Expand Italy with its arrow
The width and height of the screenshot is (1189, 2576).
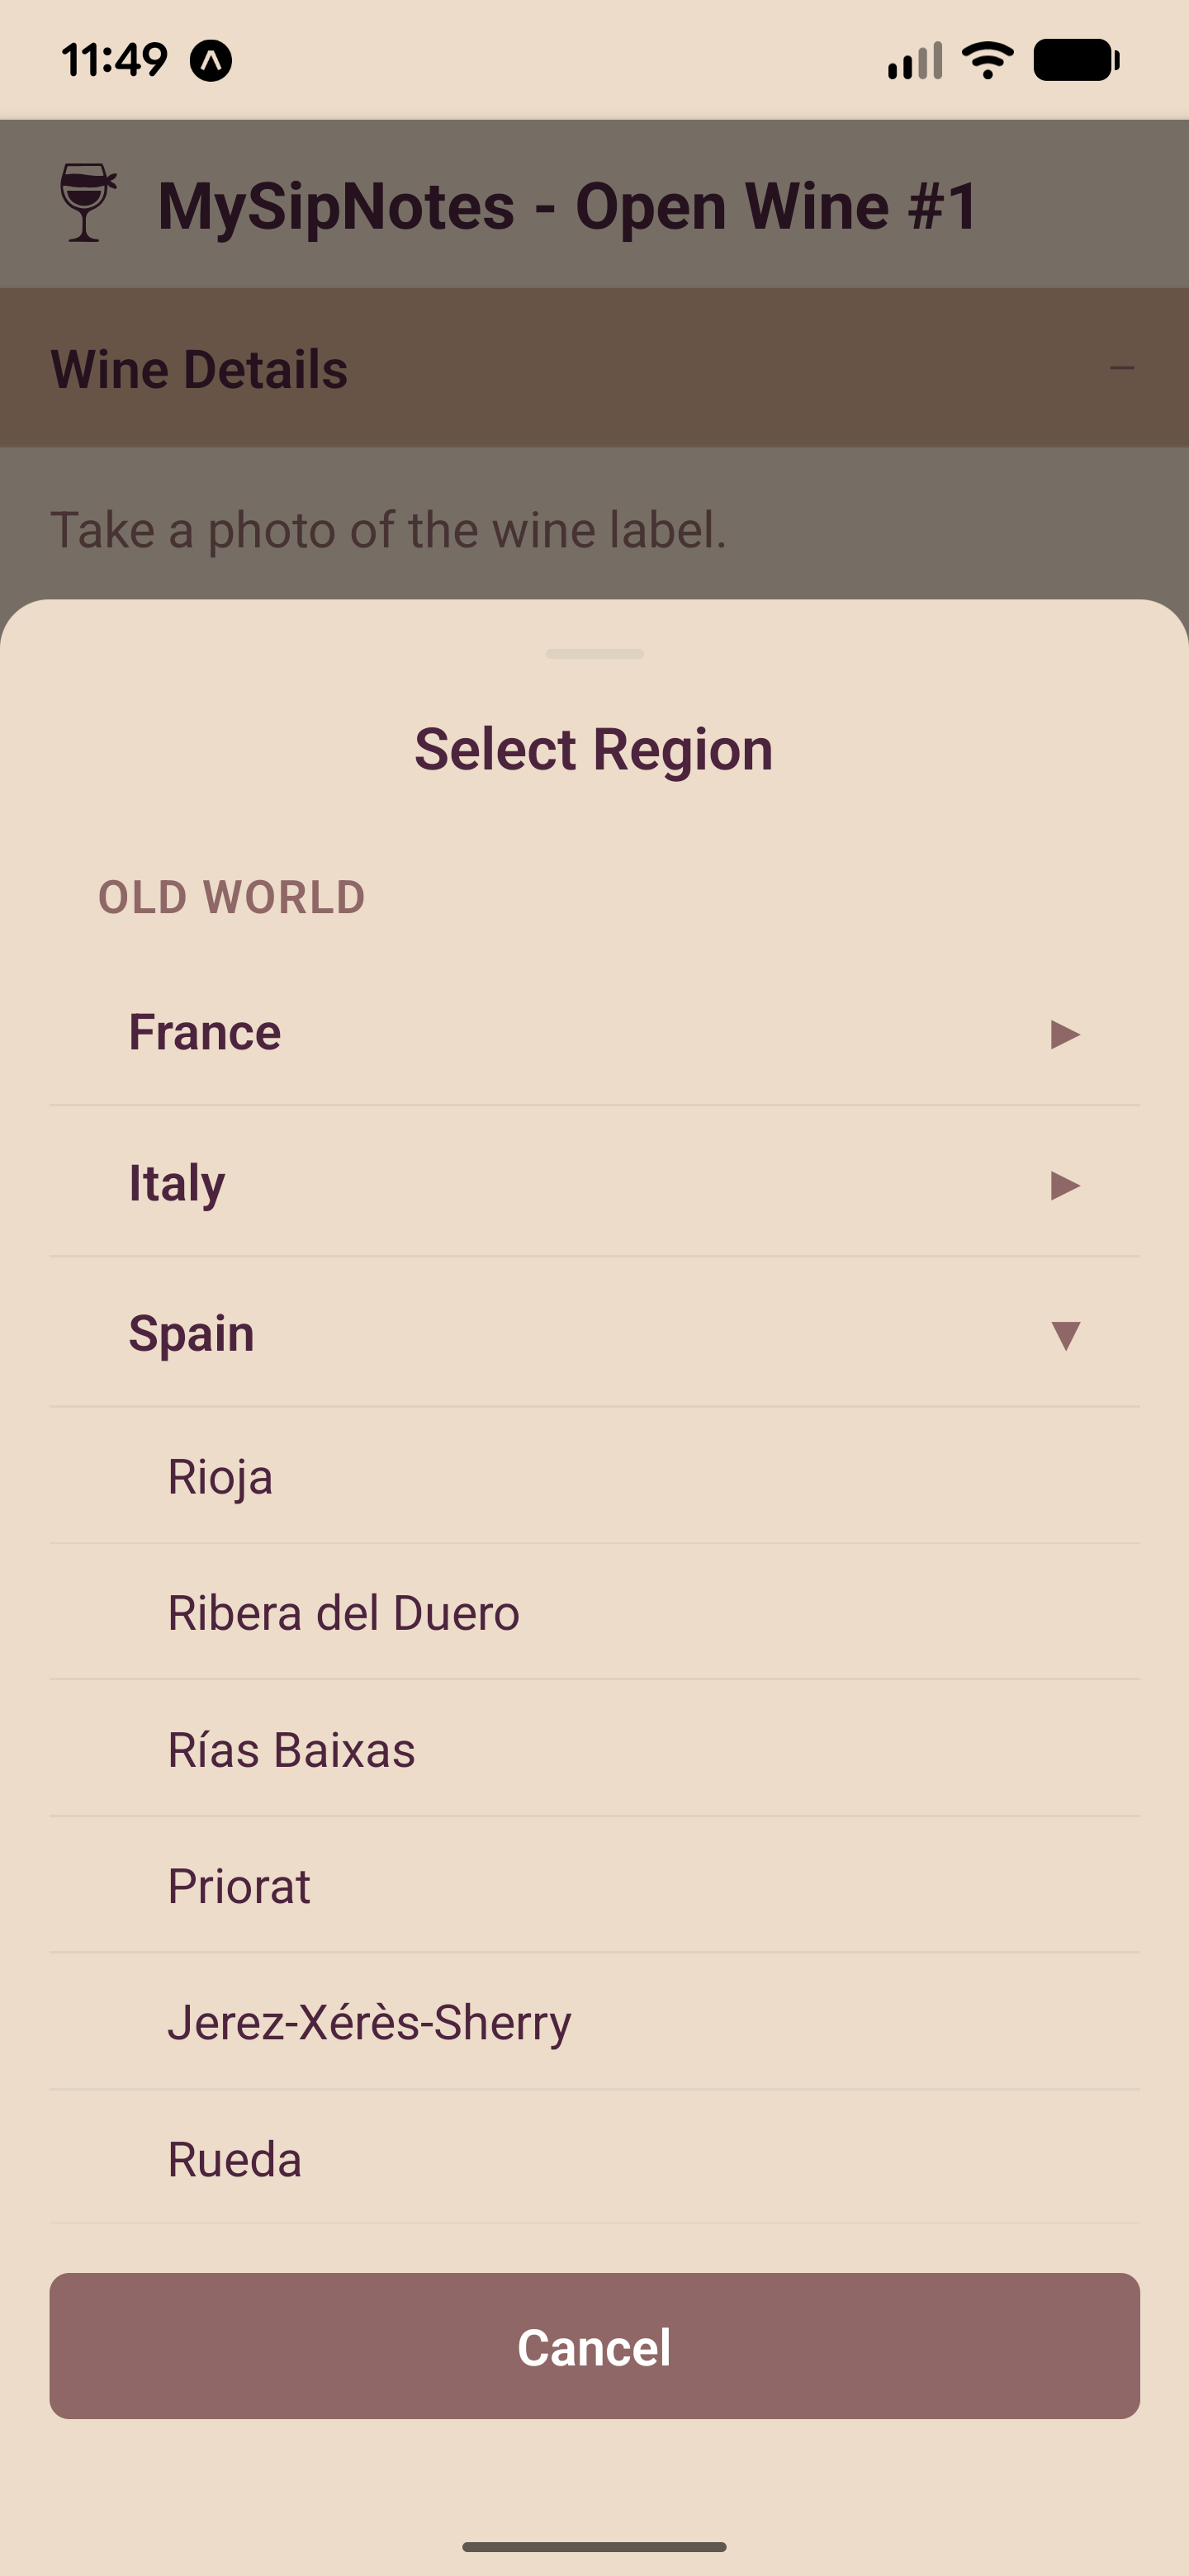[x=1065, y=1185]
